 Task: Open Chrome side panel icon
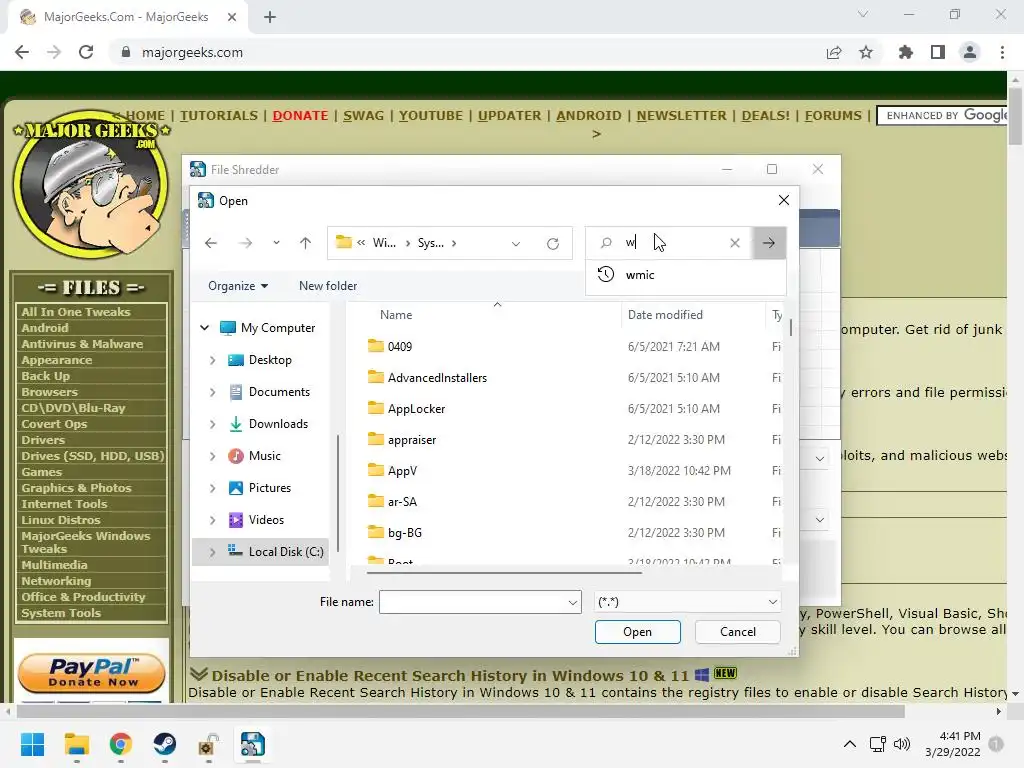point(938,52)
